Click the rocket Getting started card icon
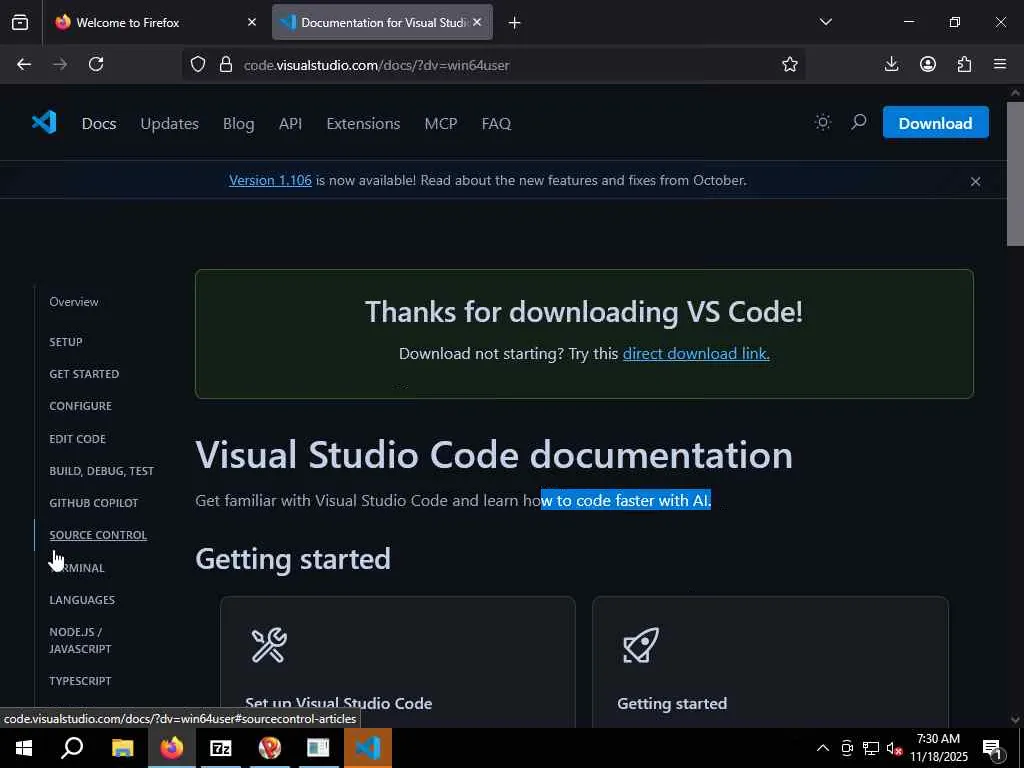This screenshot has height=768, width=1024. (x=641, y=645)
